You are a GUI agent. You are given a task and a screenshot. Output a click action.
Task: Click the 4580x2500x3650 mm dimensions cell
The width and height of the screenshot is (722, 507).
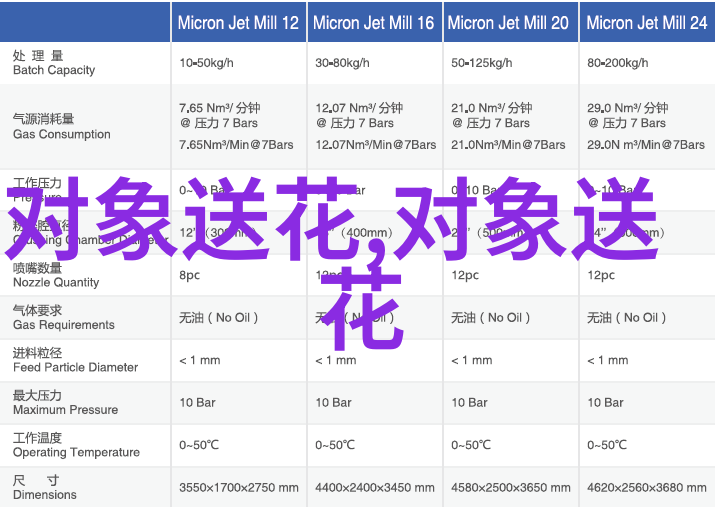(511, 487)
